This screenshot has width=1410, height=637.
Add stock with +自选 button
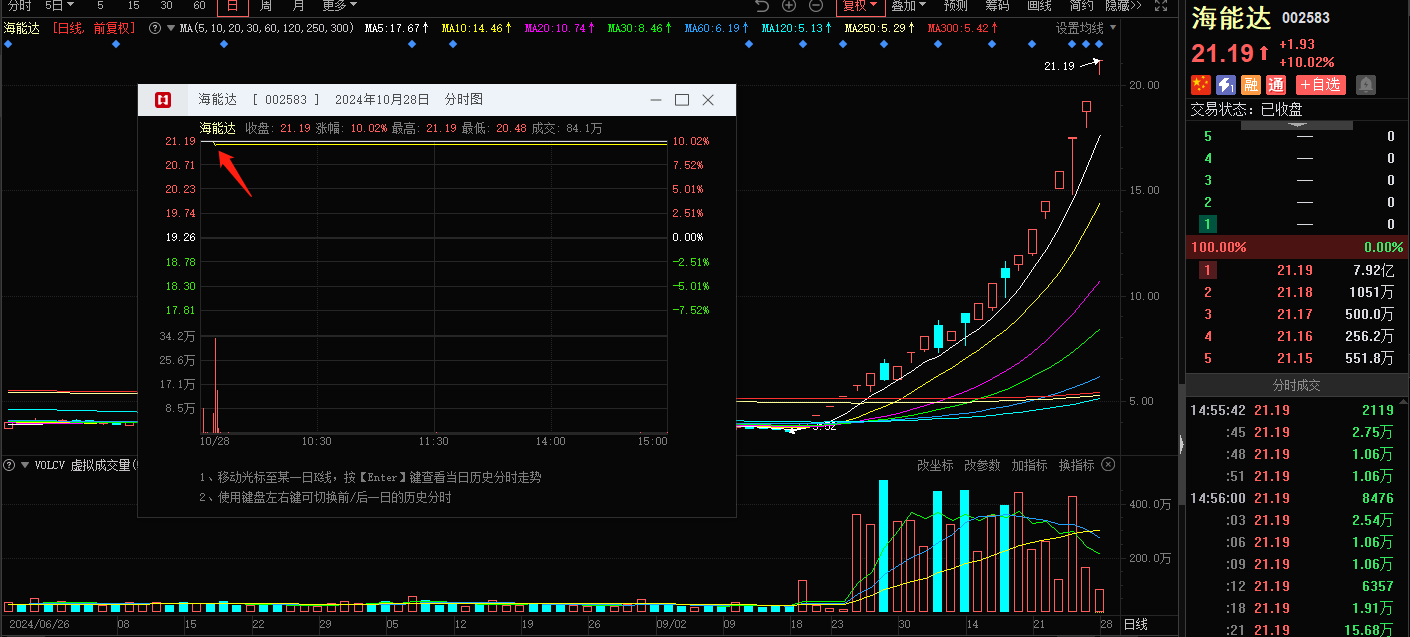coord(1321,85)
